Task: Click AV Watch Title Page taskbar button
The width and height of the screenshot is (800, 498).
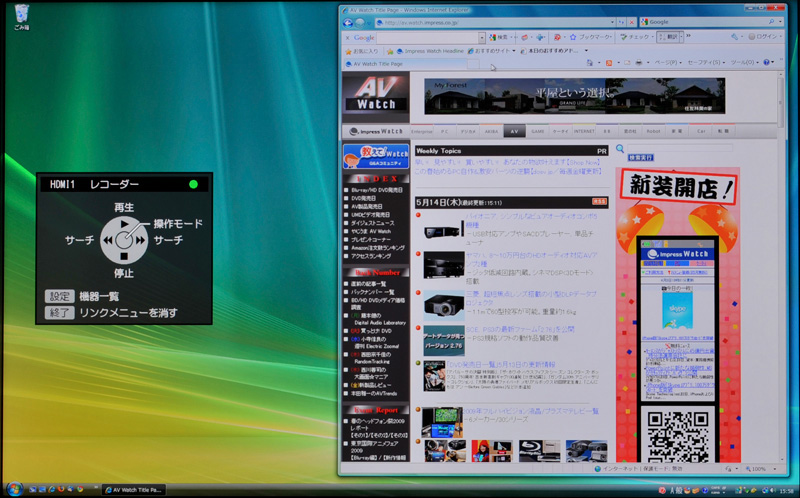Action: [x=134, y=490]
